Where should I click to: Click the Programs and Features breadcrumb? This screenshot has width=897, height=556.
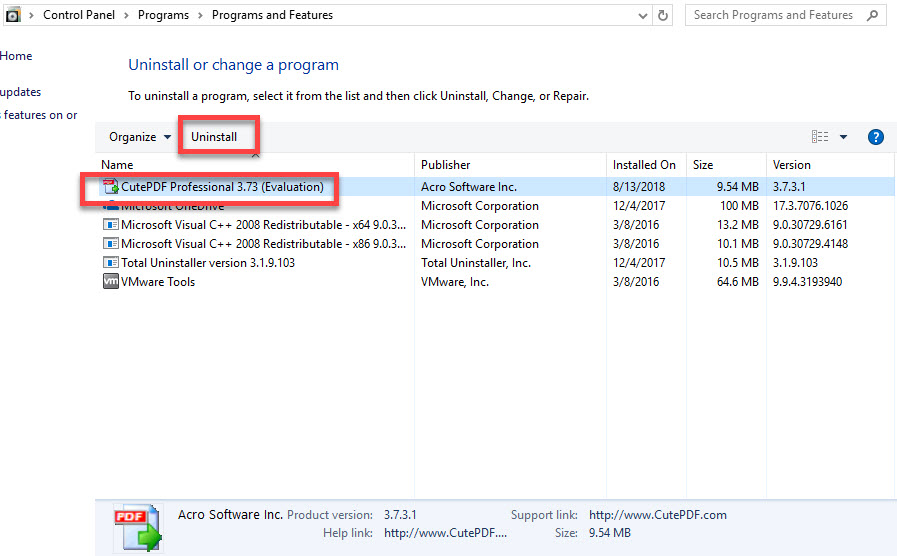pyautogui.click(x=272, y=15)
